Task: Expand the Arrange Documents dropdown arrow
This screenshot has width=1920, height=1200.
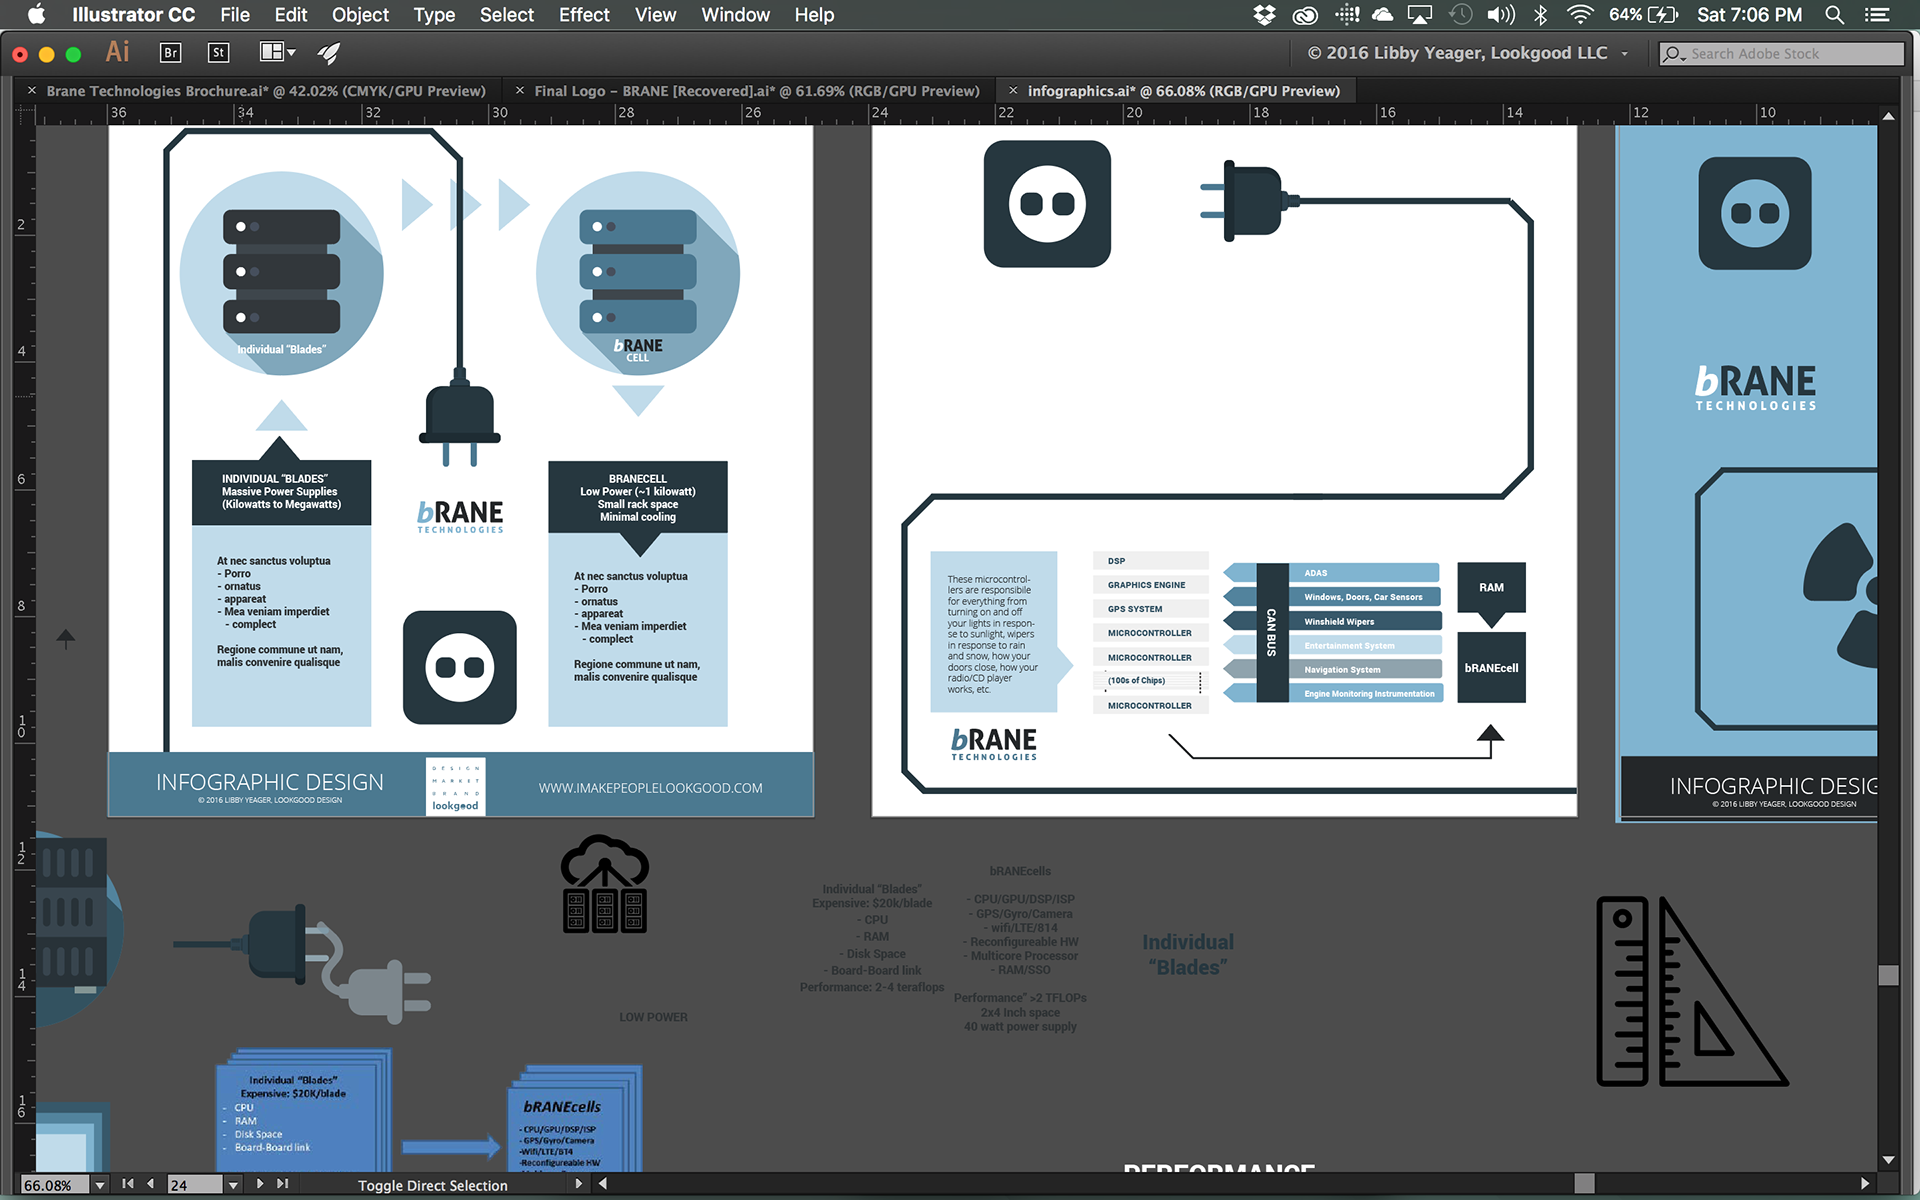Action: 291,52
